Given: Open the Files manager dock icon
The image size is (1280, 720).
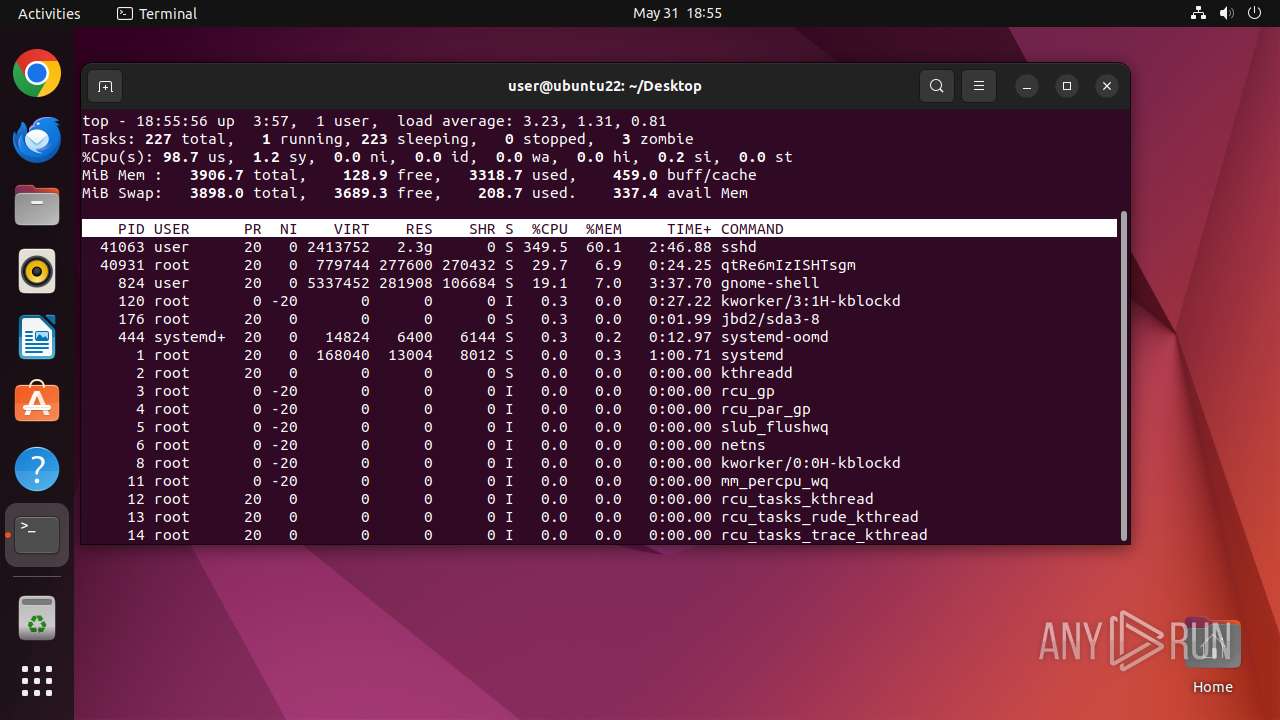Looking at the screenshot, I should pyautogui.click(x=37, y=206).
